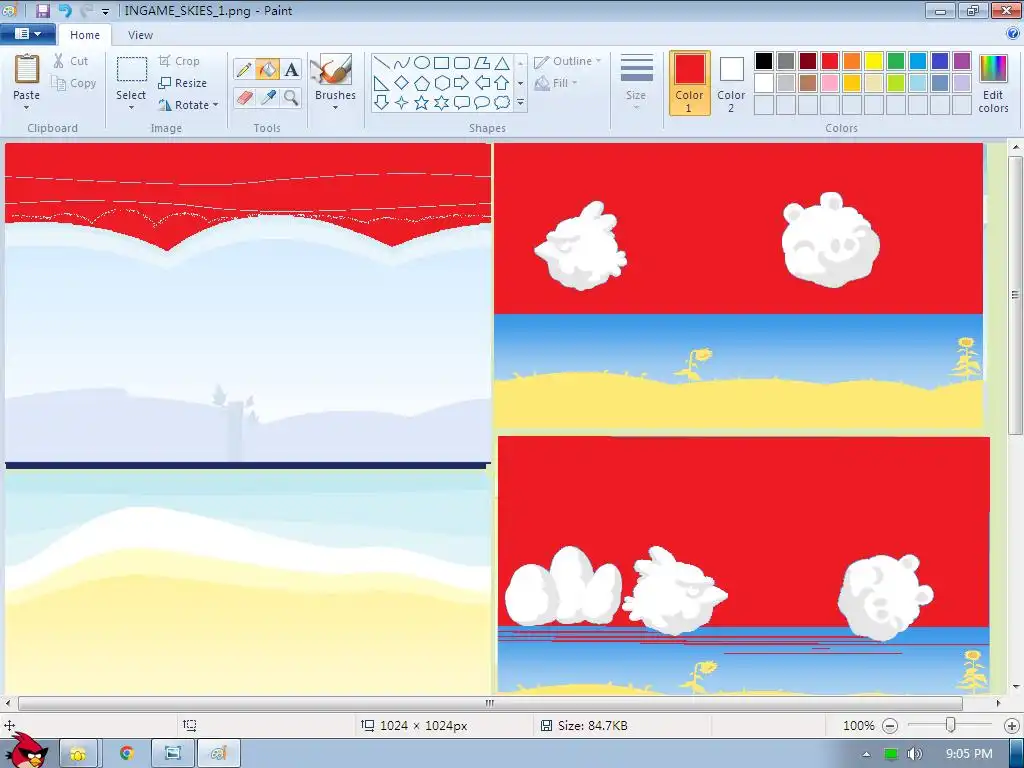This screenshot has height=768, width=1024.
Task: Click the Undo arrow in title bar
Action: 65,10
